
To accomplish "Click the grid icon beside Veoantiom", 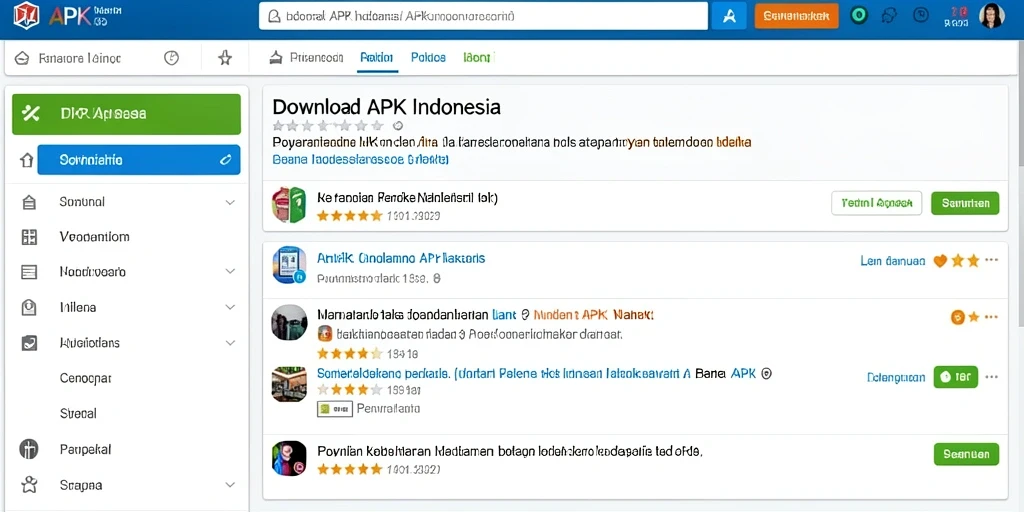I will click(x=29, y=237).
